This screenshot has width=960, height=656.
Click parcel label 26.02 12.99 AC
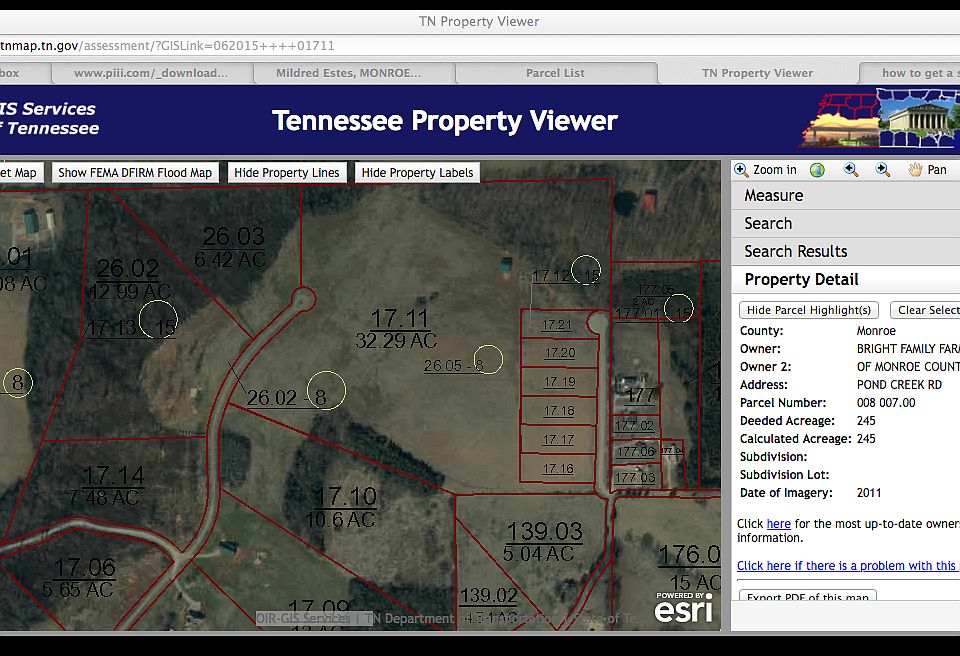pyautogui.click(x=129, y=279)
